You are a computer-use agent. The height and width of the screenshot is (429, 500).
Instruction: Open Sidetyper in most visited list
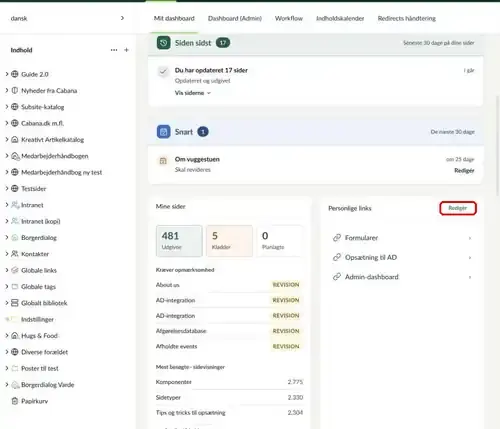(x=229, y=397)
